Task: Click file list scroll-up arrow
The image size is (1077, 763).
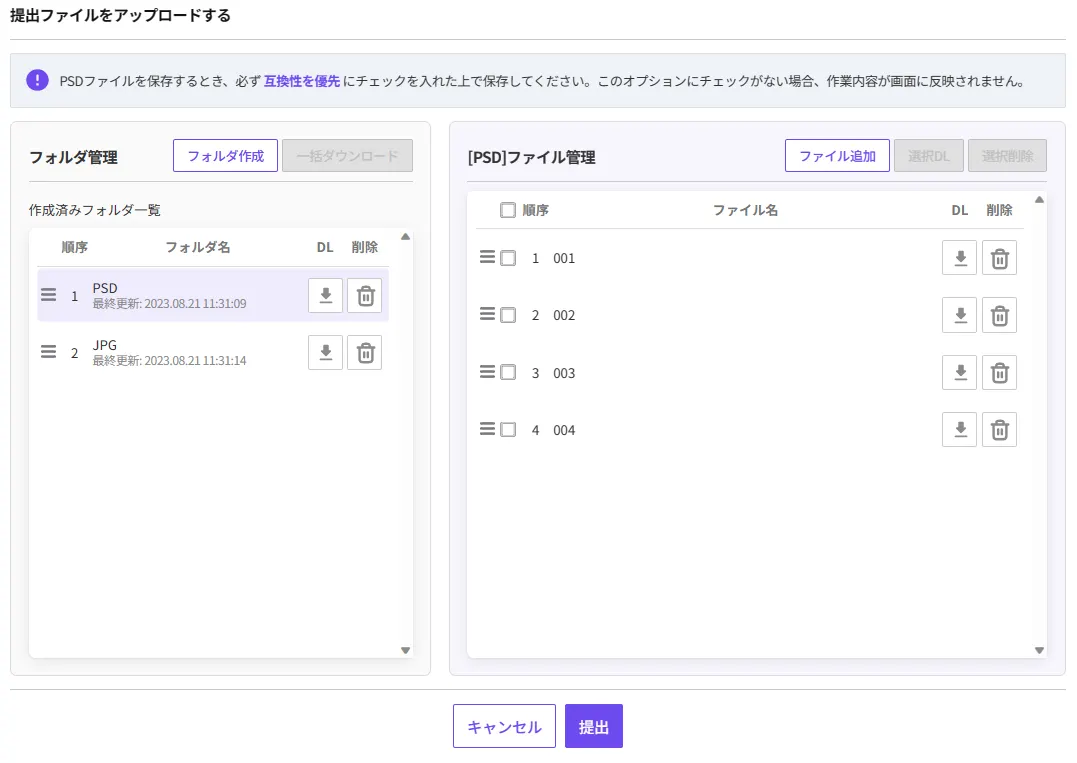Action: 1039,200
